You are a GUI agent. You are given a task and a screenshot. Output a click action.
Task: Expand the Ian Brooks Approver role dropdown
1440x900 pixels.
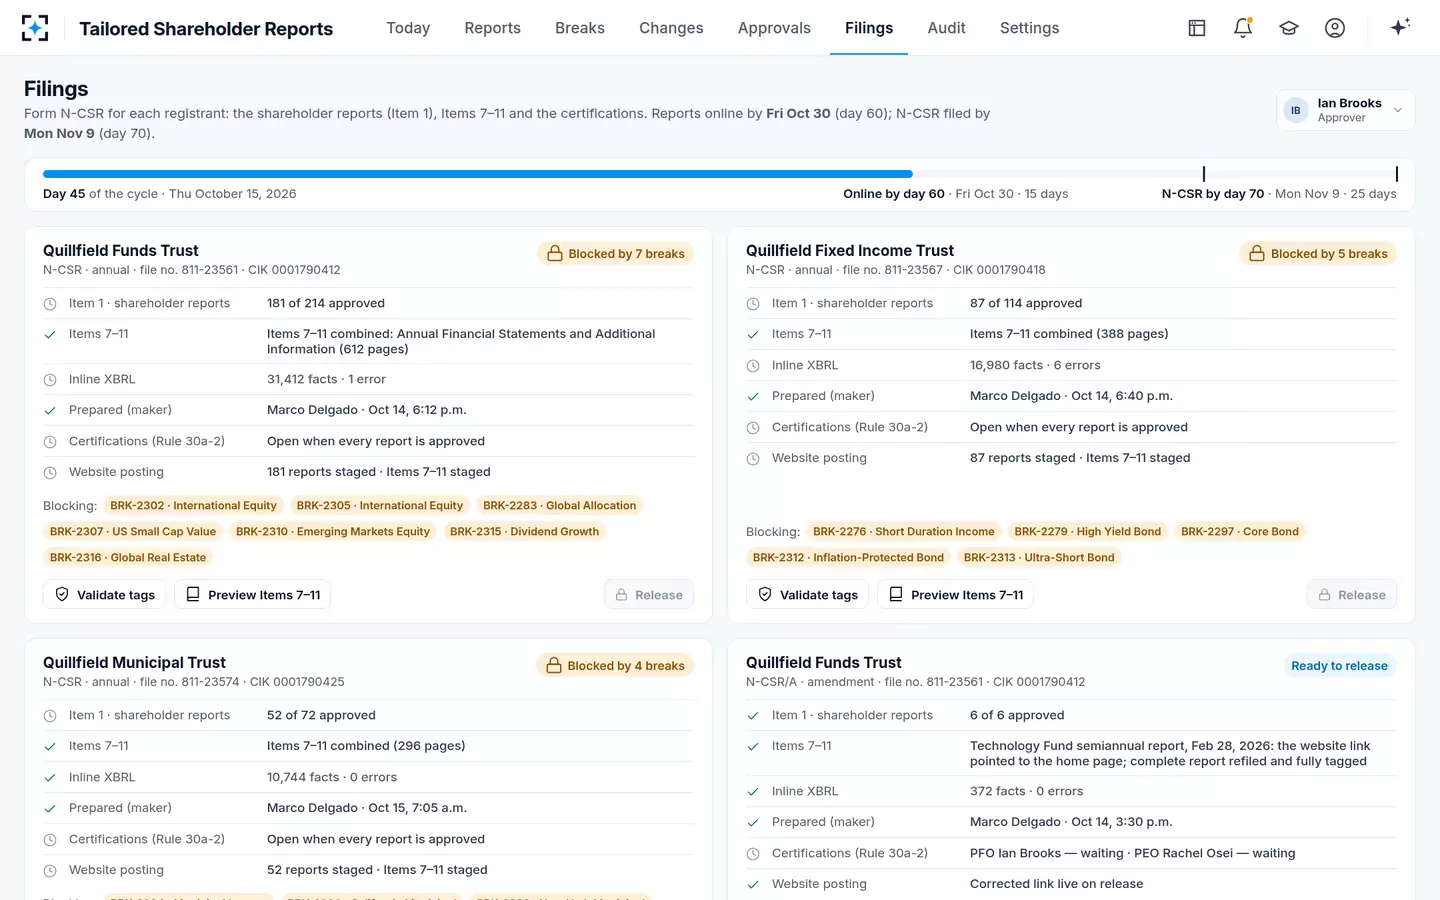pos(1345,110)
